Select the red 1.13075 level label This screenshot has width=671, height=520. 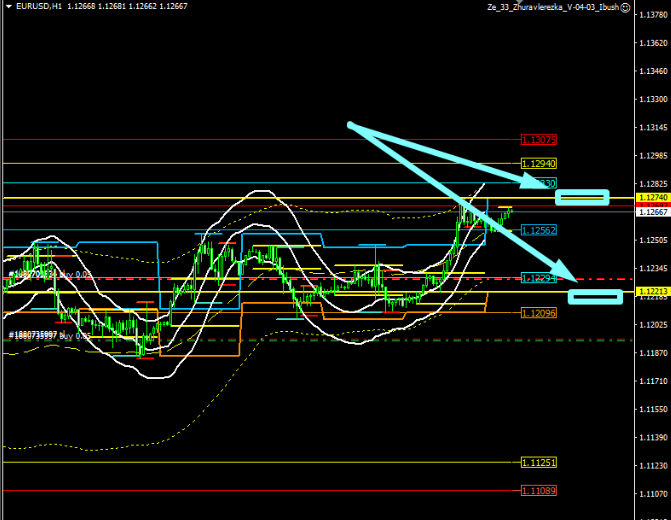click(x=539, y=140)
